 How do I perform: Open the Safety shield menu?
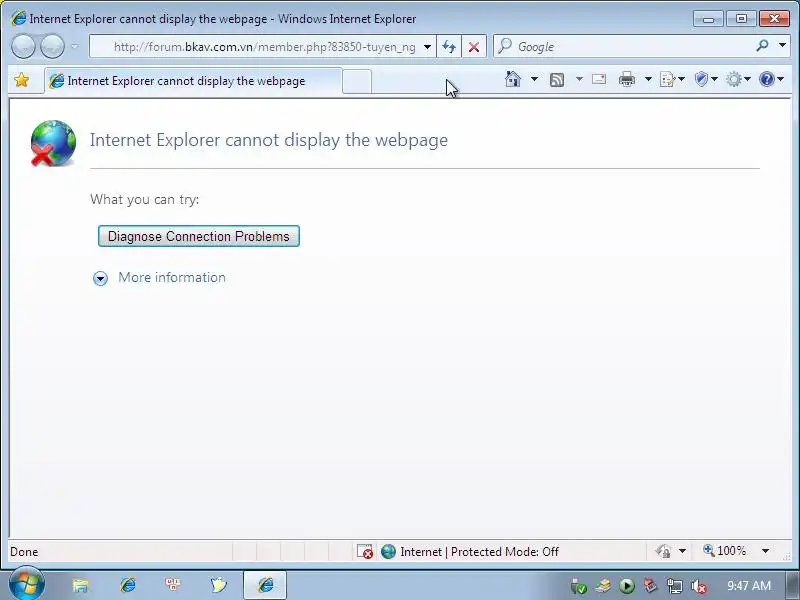pos(706,79)
